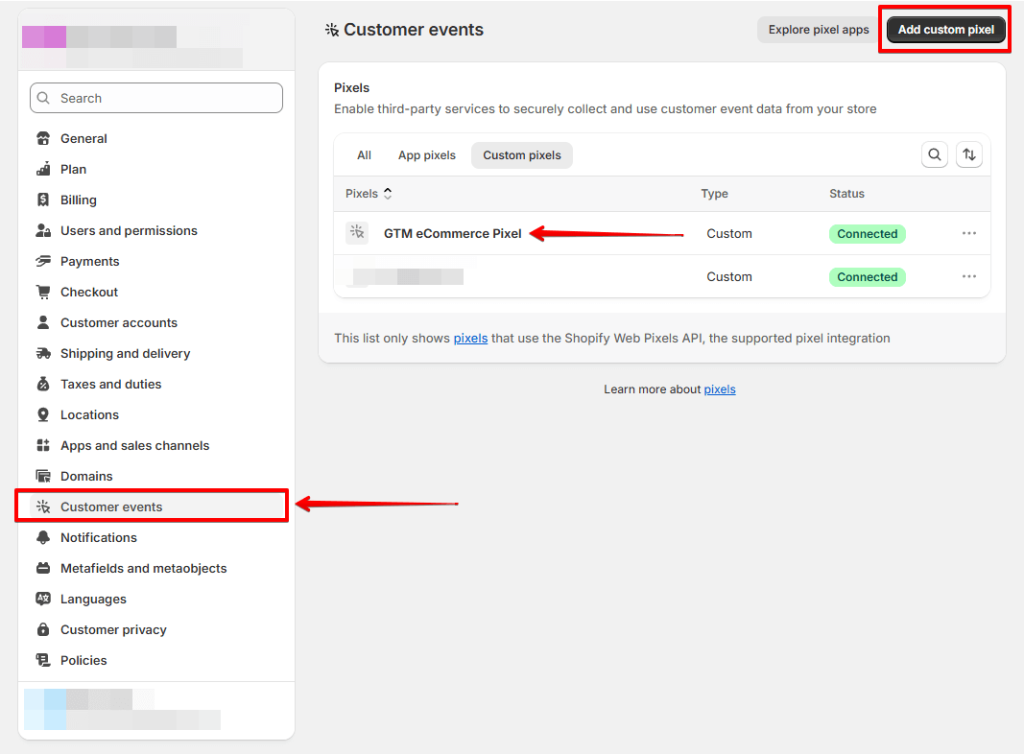
Task: Click the Payments card icon
Action: point(43,261)
